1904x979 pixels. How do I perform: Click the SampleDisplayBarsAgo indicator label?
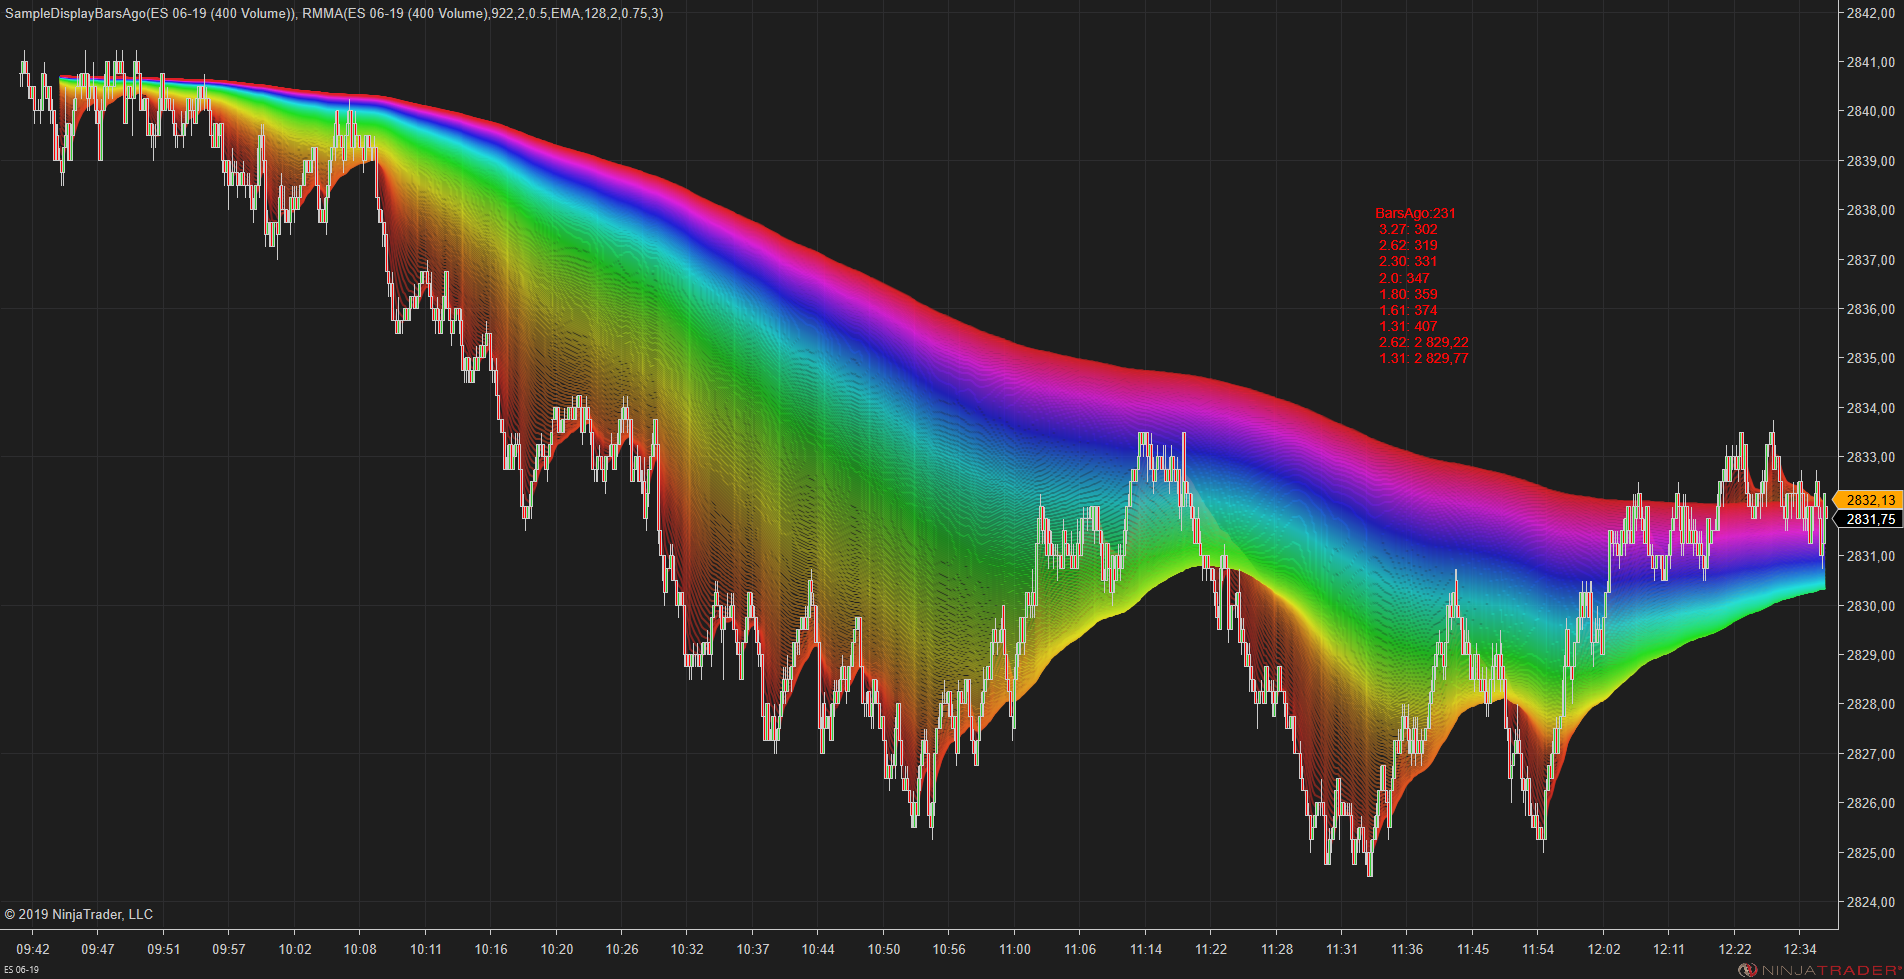click(150, 13)
